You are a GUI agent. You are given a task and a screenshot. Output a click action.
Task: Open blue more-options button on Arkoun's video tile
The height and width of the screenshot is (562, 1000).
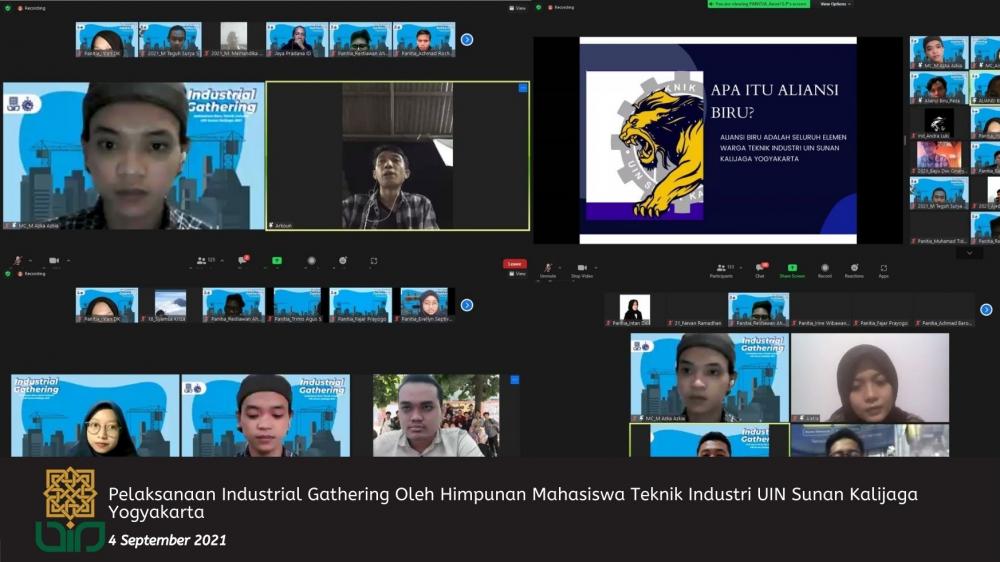[523, 88]
